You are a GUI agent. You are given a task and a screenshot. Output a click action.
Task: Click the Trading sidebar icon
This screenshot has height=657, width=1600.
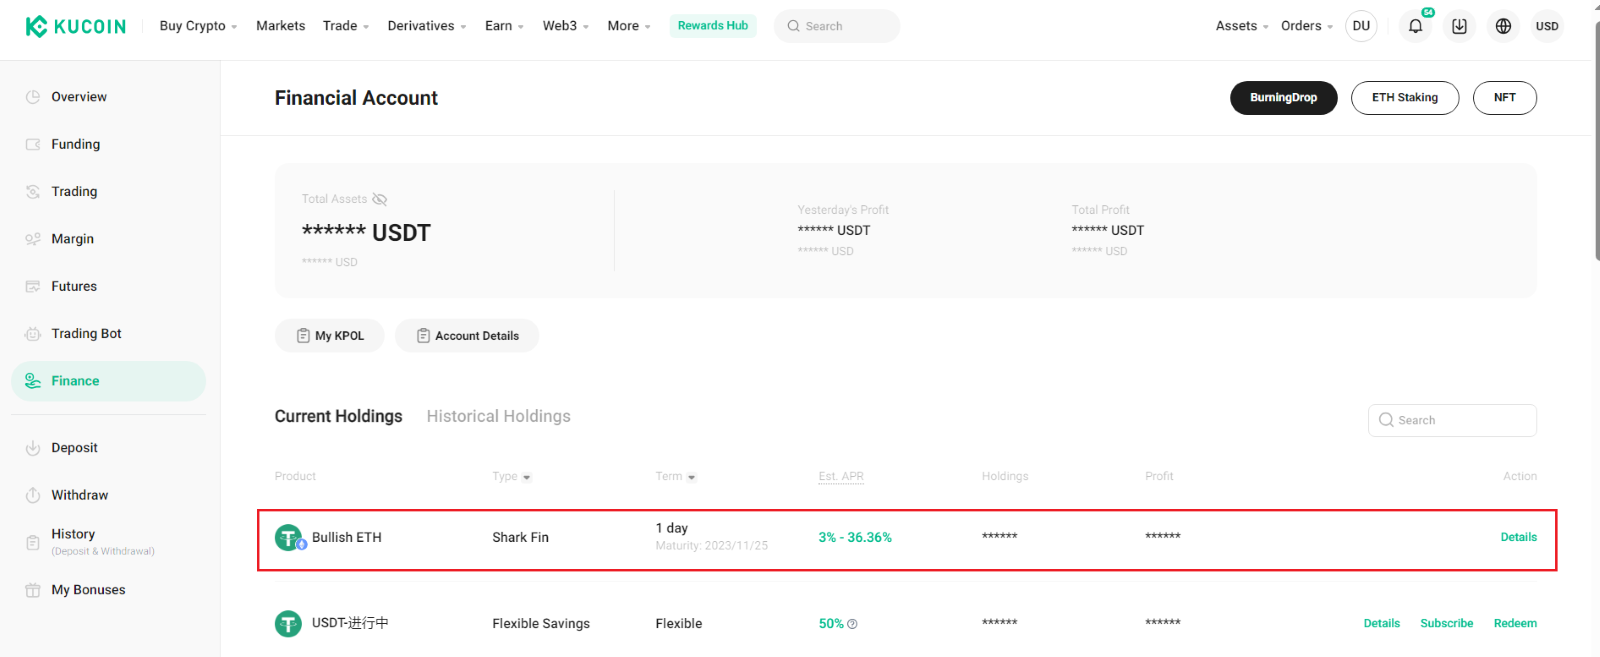33,191
